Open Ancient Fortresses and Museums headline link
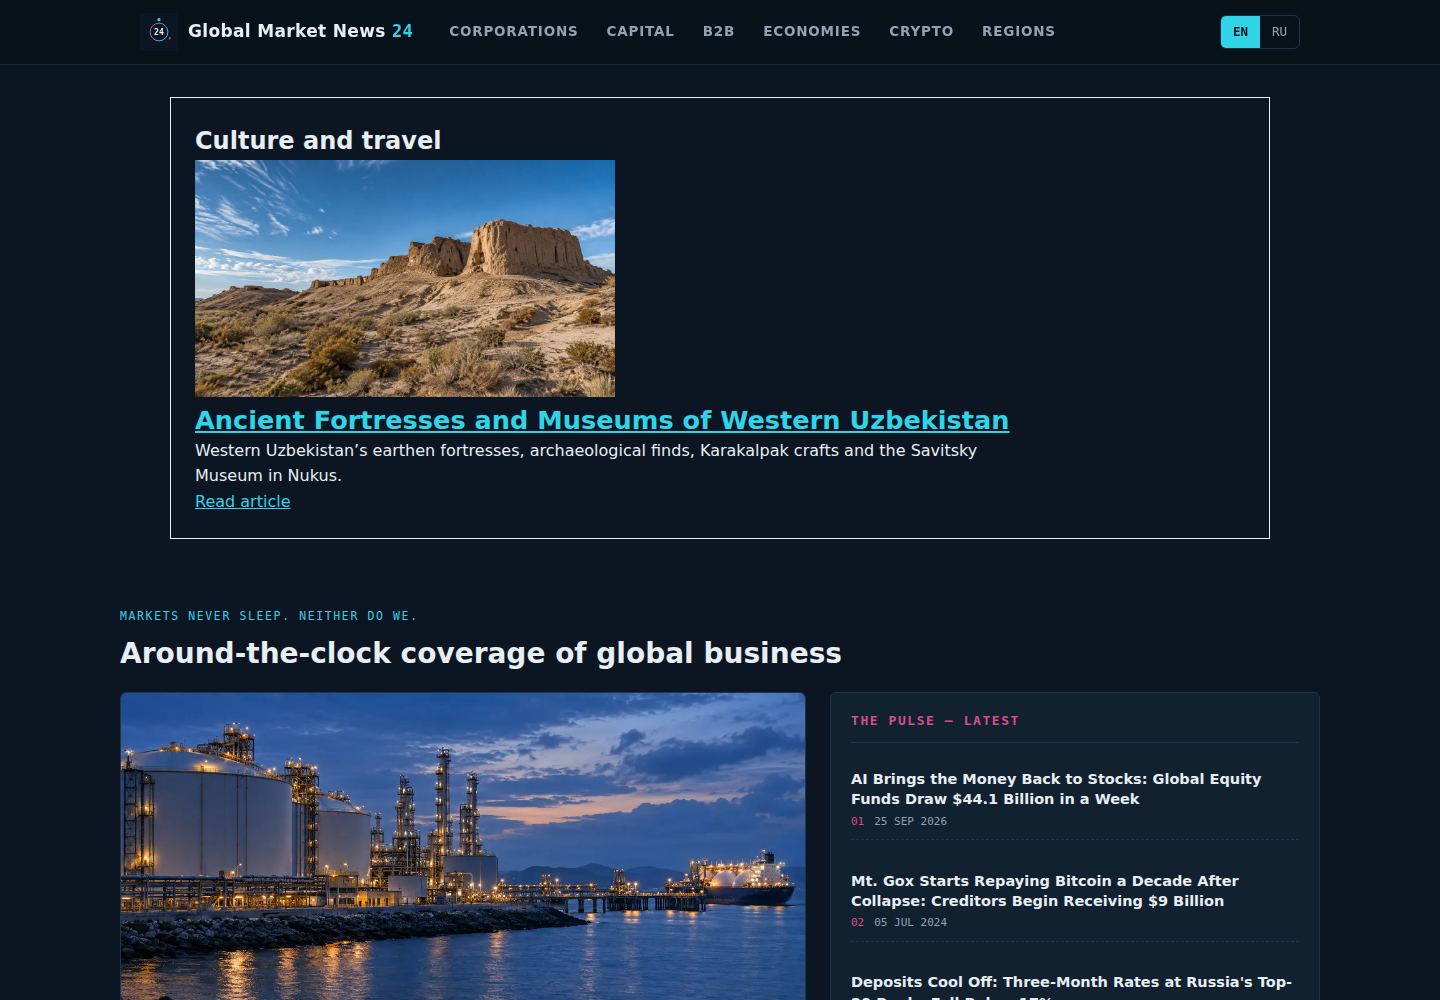 tap(602, 420)
